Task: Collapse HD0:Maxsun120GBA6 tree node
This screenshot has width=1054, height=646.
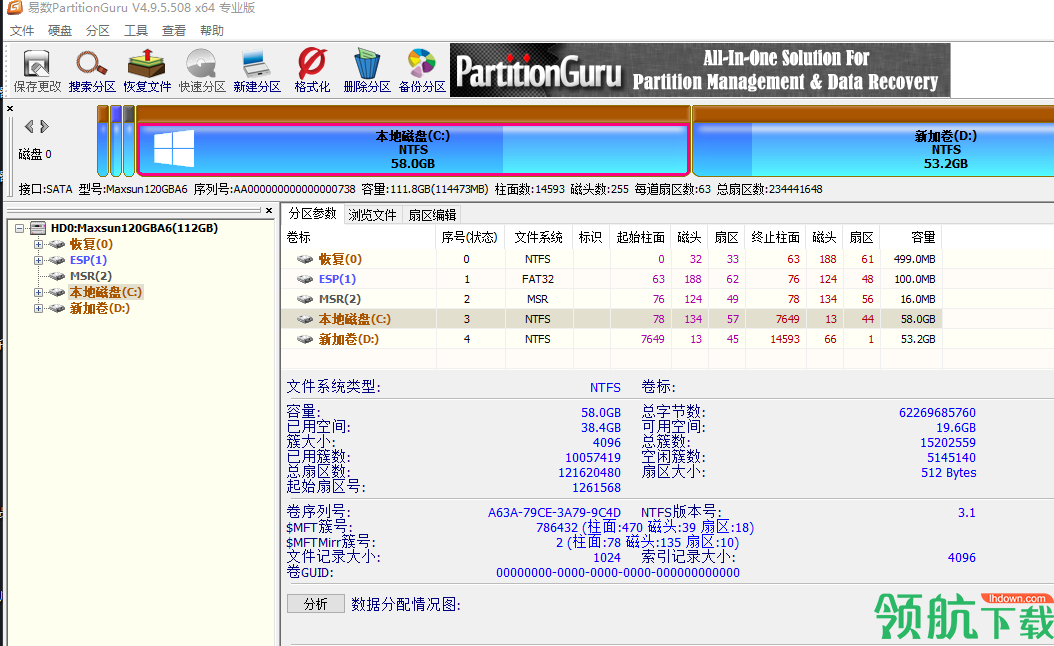Action: coord(20,229)
